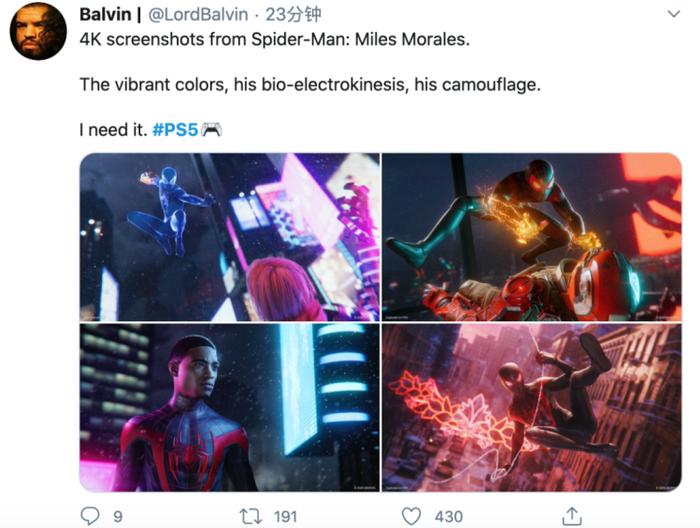Open the share upload icon

(571, 516)
